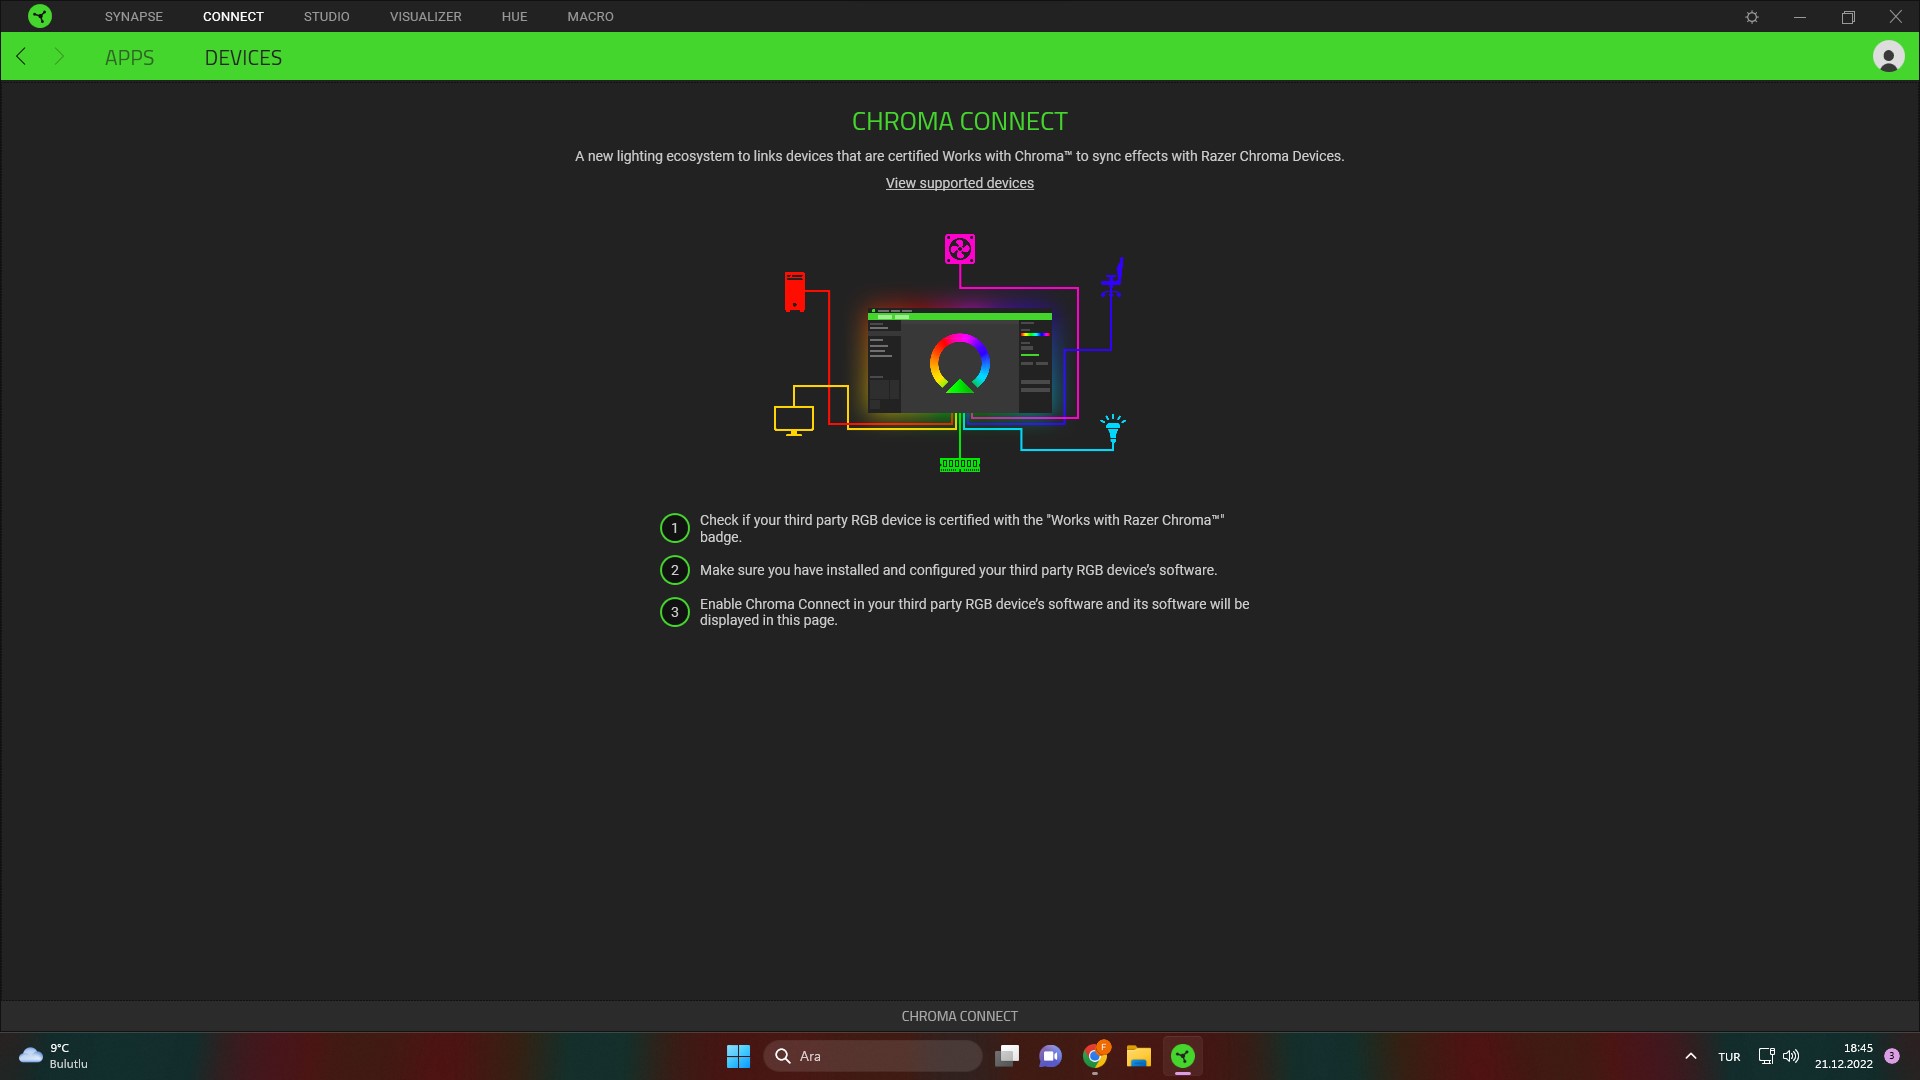
Task: Open the HUE tab
Action: (x=514, y=17)
